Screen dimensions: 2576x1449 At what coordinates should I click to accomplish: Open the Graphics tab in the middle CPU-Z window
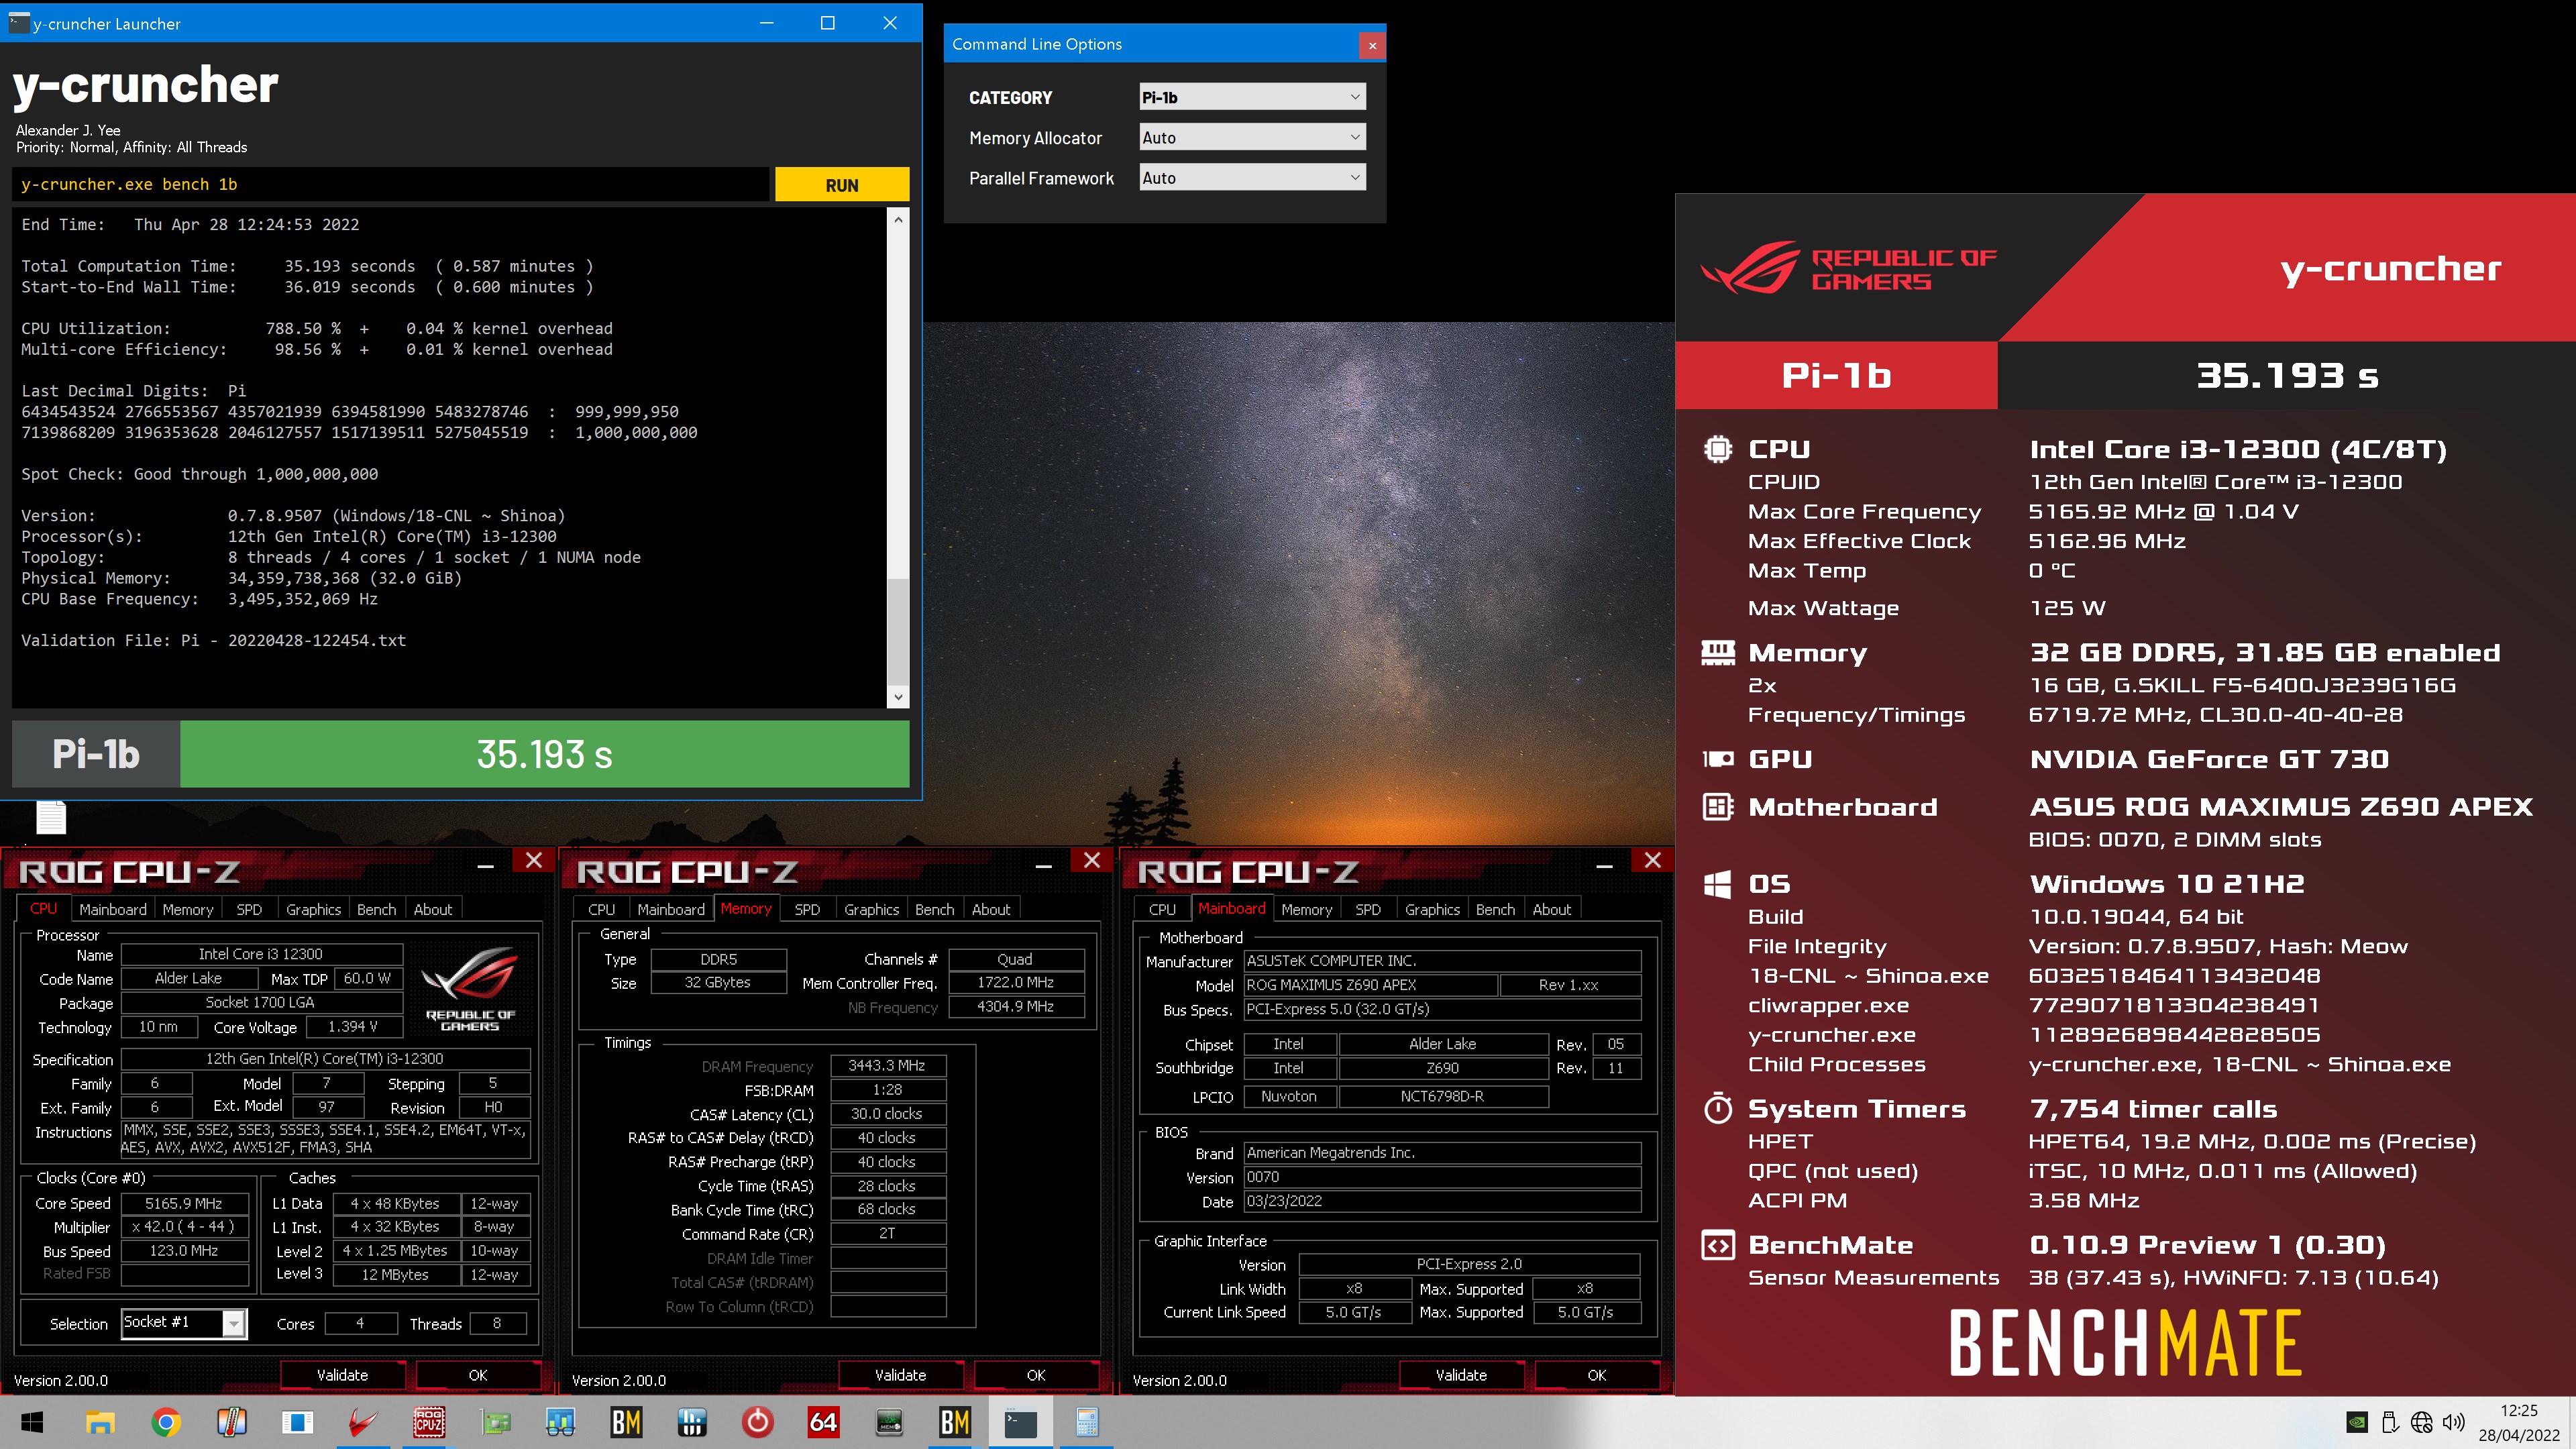click(871, 909)
